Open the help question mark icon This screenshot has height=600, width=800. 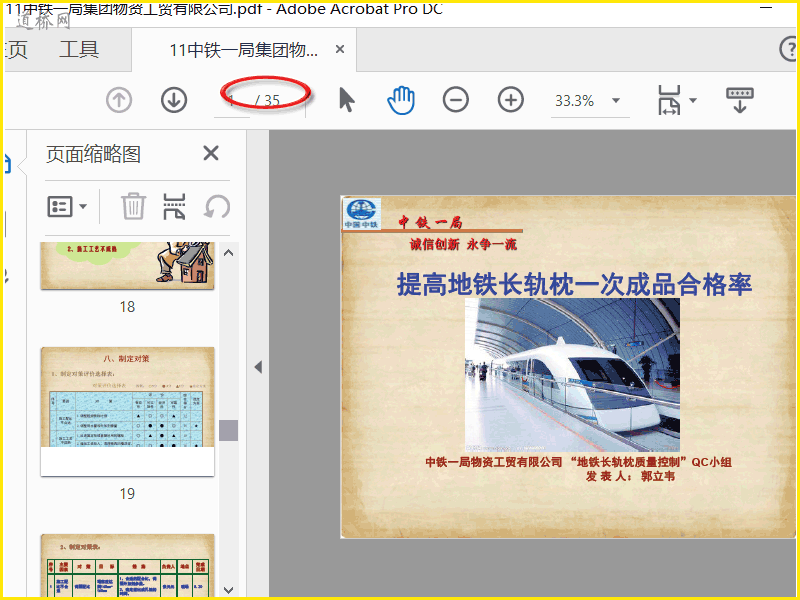click(789, 49)
